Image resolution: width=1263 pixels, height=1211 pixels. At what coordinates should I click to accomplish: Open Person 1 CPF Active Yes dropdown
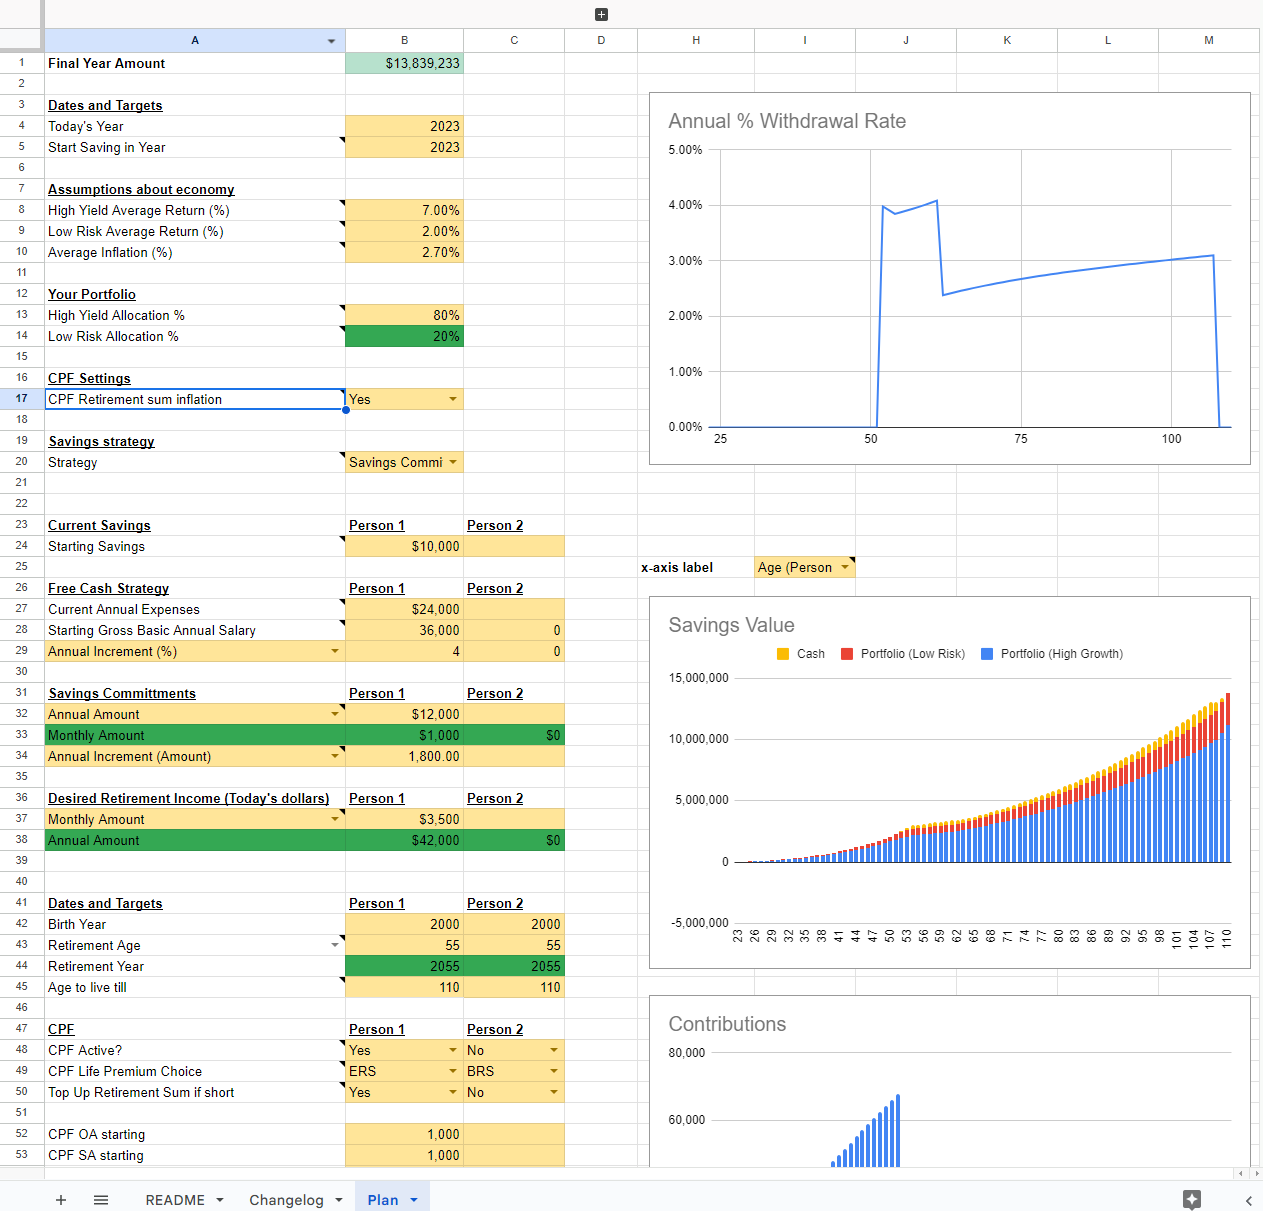[453, 1050]
